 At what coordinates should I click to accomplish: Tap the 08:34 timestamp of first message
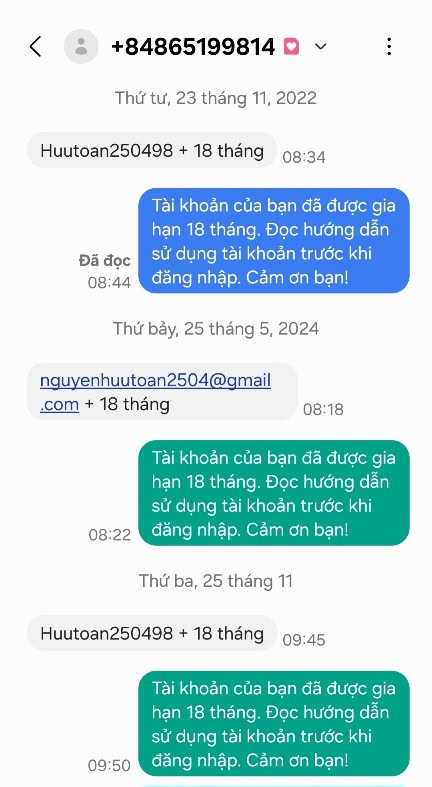point(304,158)
